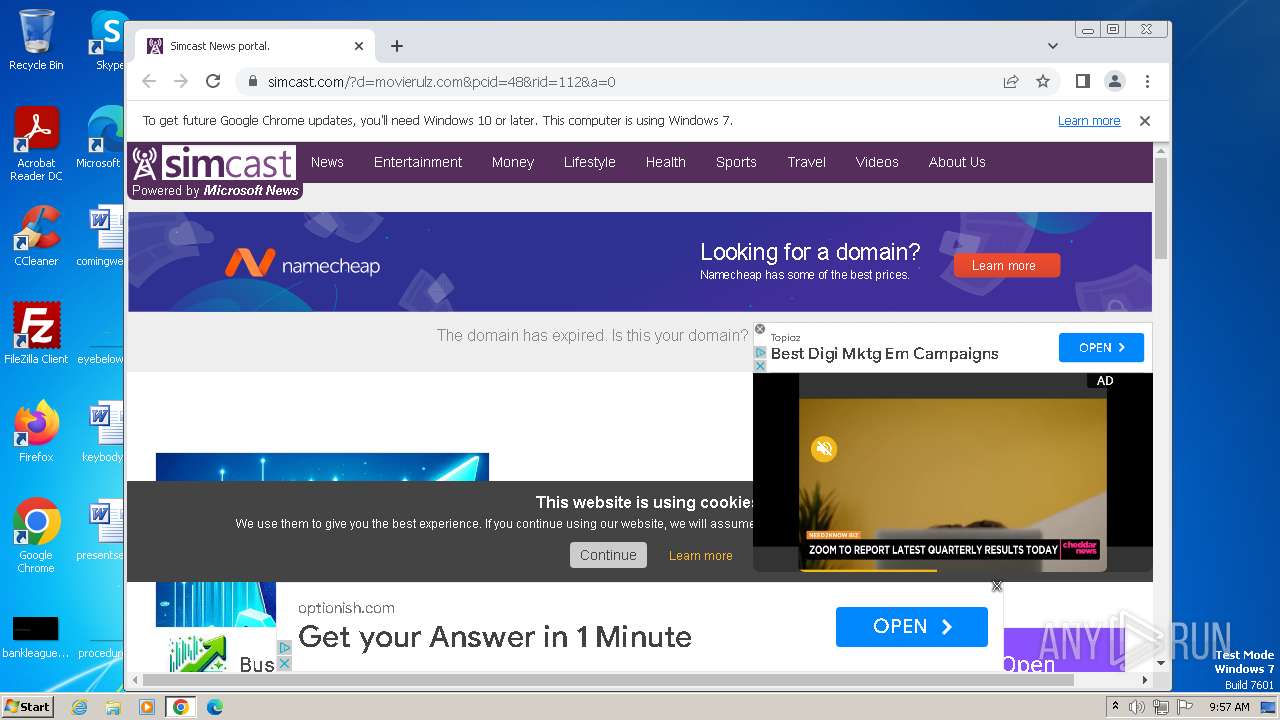Click the namecheap logo in banner
Screen dimensions: 1280x720
[x=302, y=264]
